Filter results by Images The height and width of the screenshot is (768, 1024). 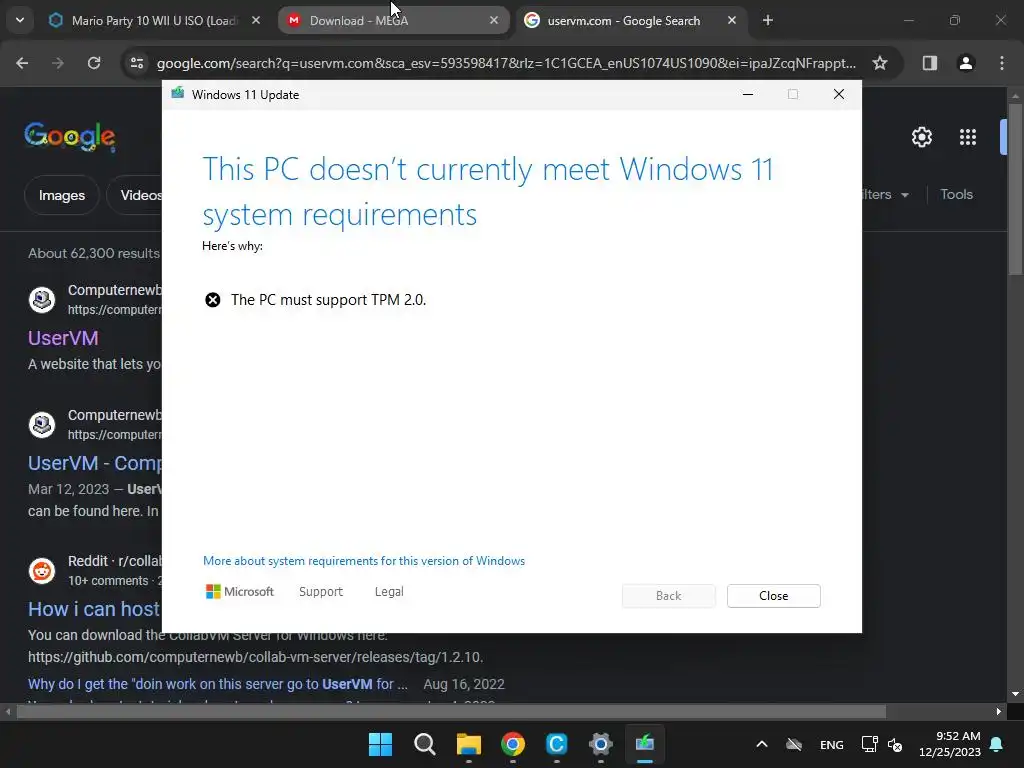coord(61,195)
